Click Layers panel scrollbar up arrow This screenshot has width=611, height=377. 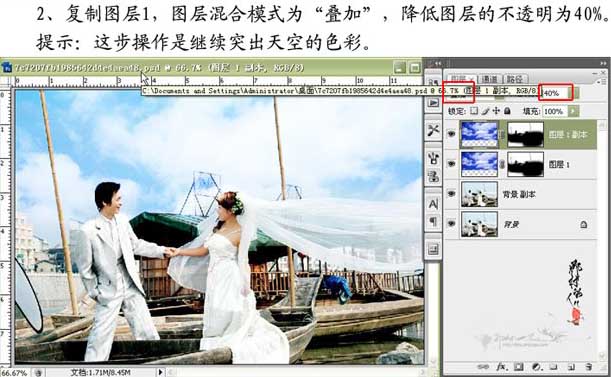pos(603,125)
